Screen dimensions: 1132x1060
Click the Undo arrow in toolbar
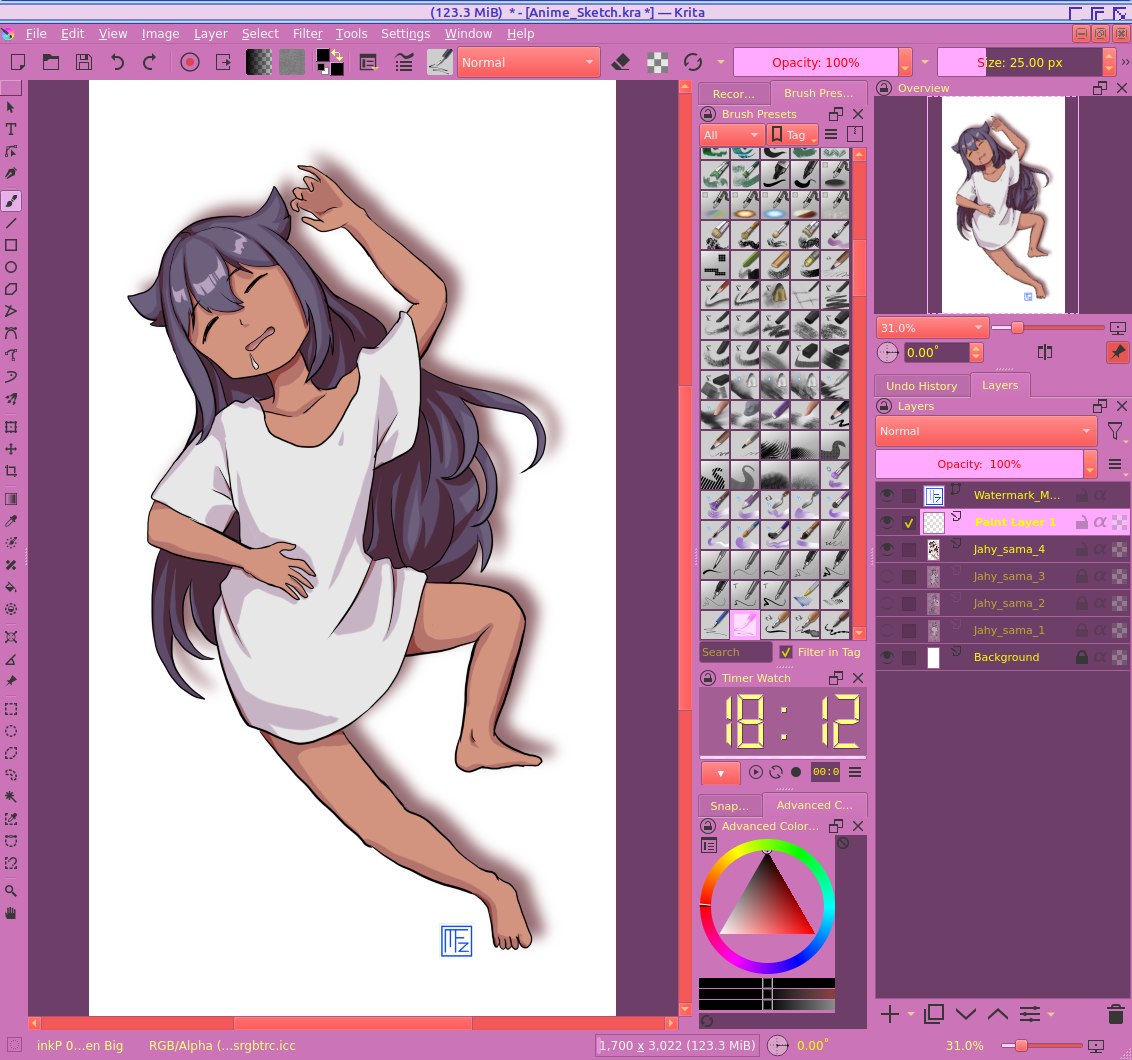[x=118, y=62]
